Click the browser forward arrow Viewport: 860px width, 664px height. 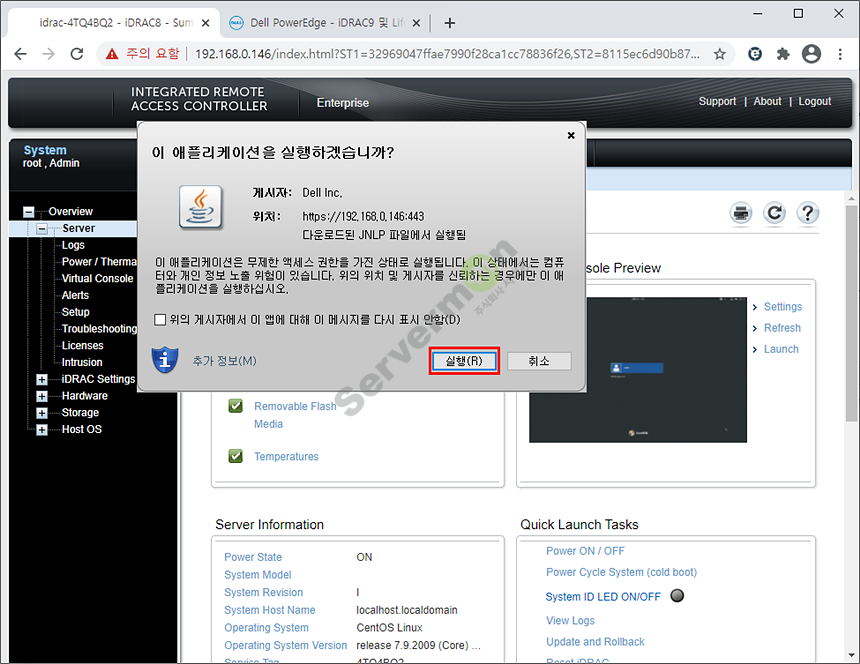48,54
